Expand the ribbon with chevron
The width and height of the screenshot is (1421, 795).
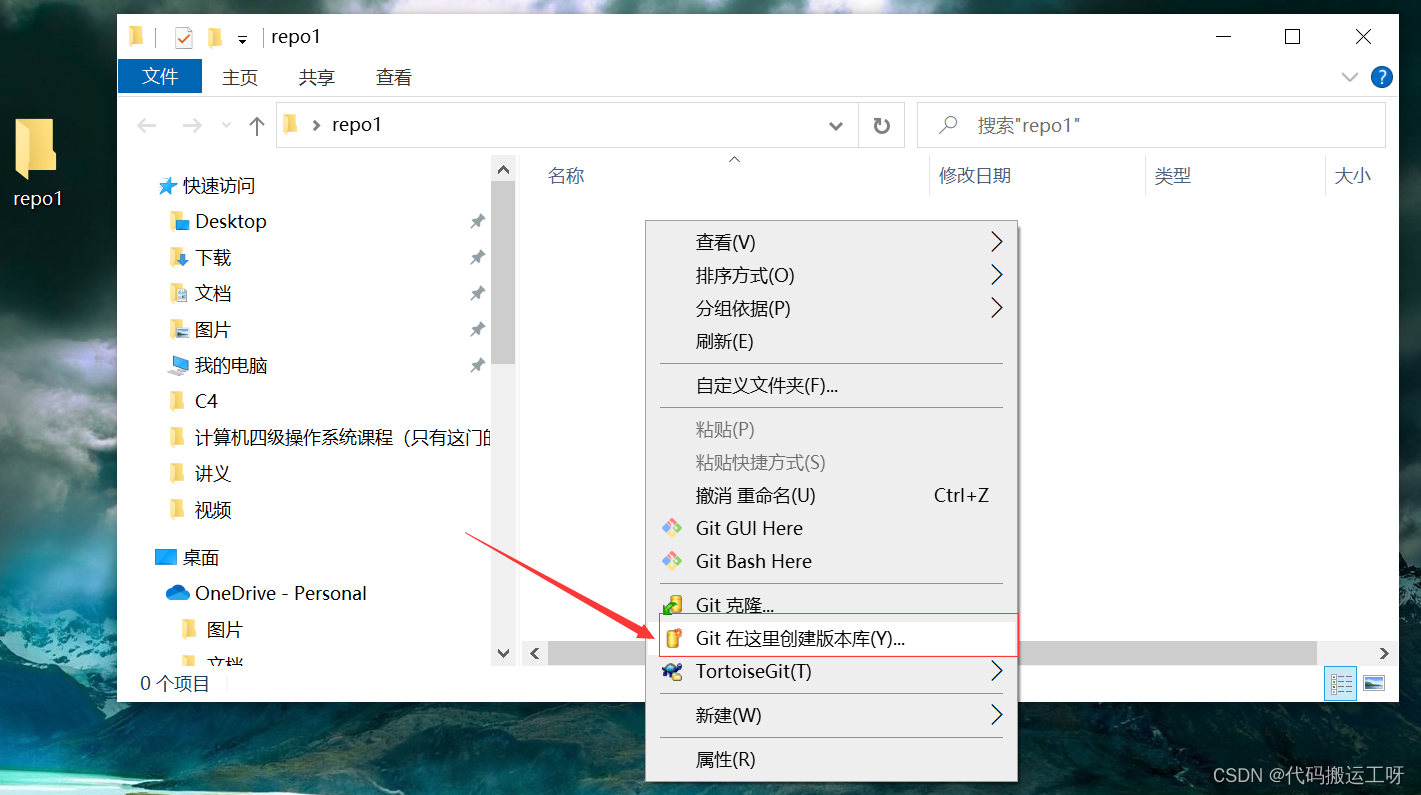[1349, 77]
